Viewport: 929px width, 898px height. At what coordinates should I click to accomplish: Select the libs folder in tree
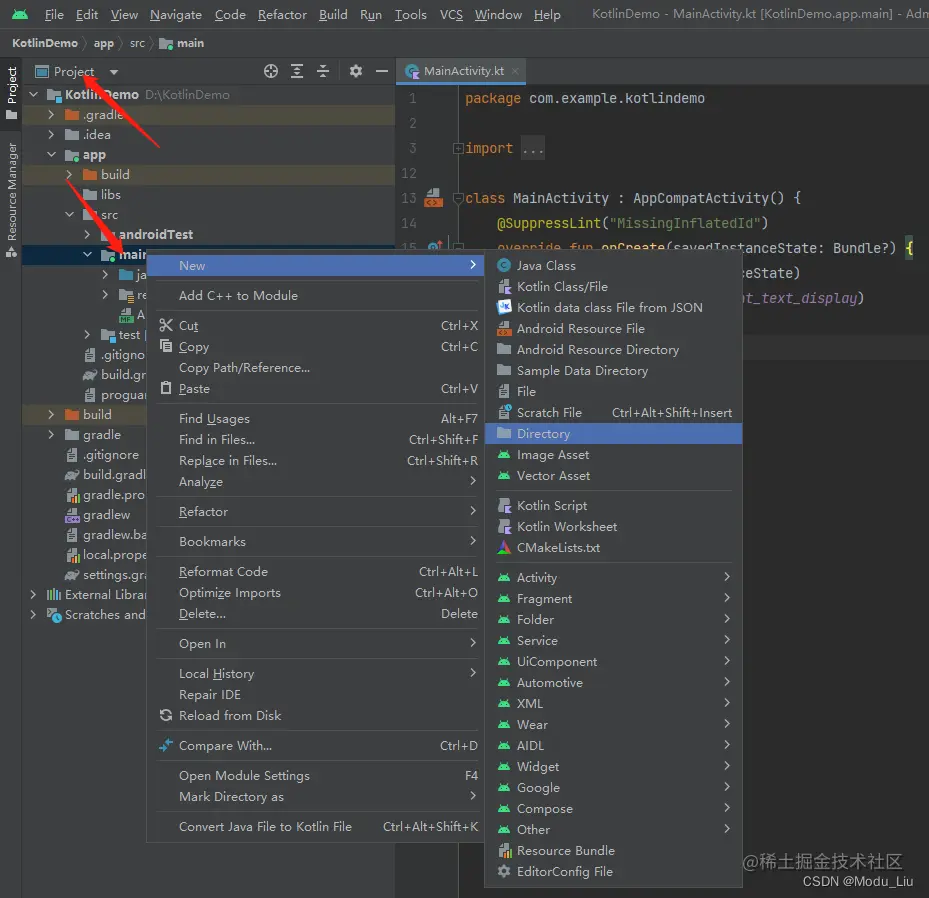pos(111,195)
